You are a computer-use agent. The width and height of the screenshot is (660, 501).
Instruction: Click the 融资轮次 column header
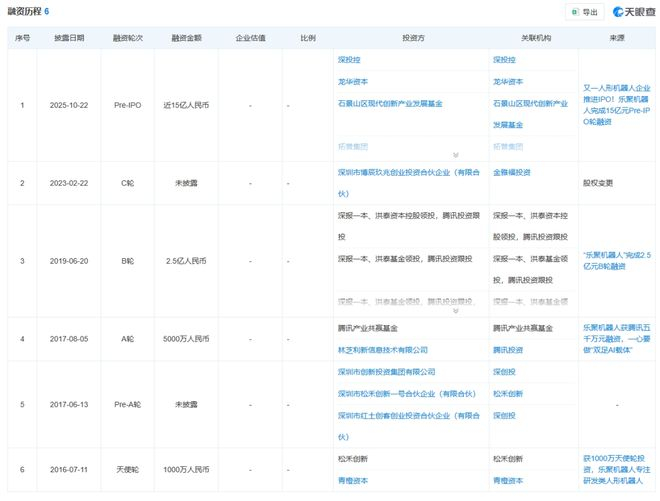pyautogui.click(x=128, y=38)
